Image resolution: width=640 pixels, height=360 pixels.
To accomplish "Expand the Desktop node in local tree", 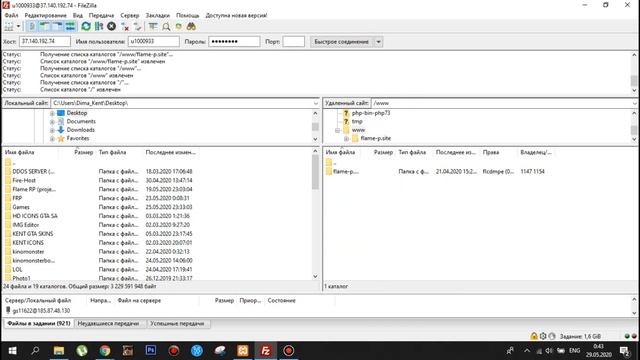I will pyautogui.click(x=52, y=113).
